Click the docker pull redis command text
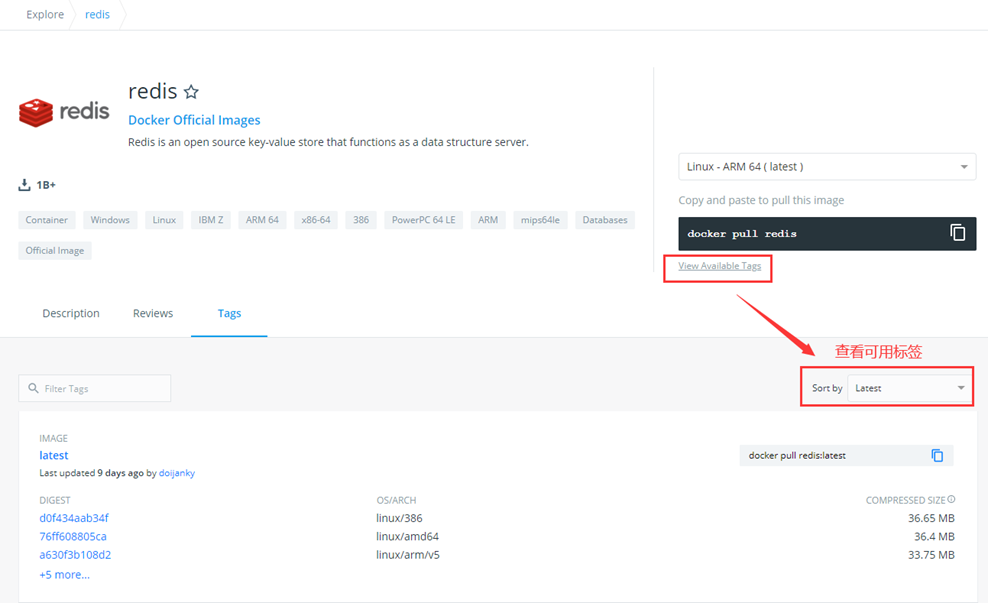The image size is (988, 603). 742,234
